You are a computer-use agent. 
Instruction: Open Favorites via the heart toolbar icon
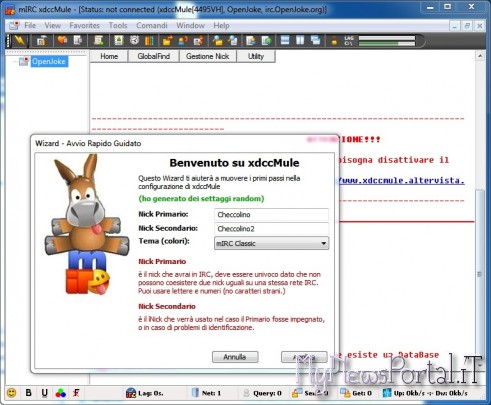click(x=62, y=40)
